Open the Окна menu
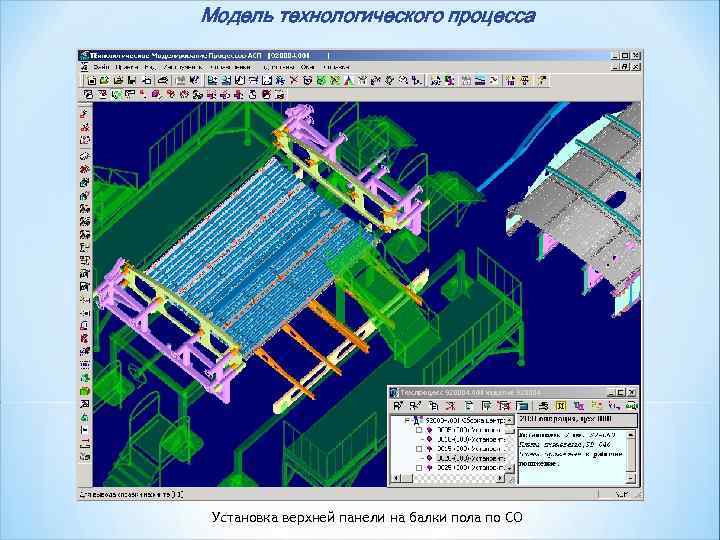Viewport: 720px width, 540px height. [308, 67]
